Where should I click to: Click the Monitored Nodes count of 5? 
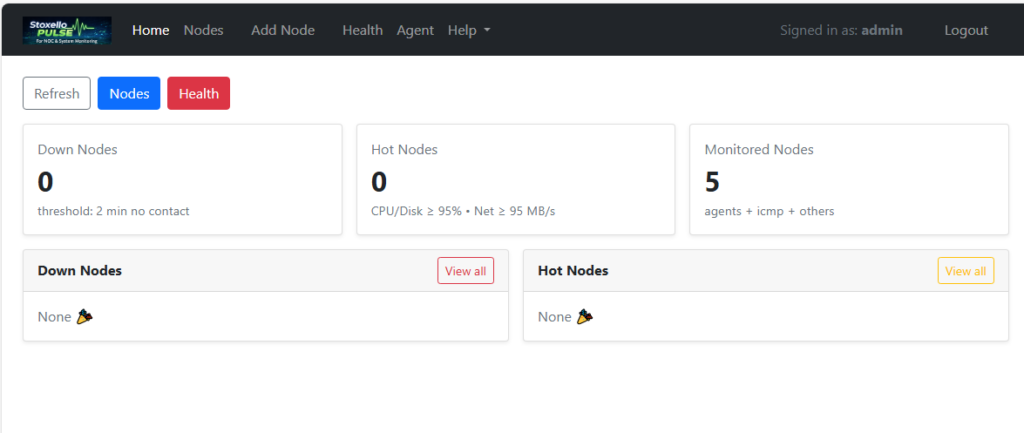pos(712,182)
